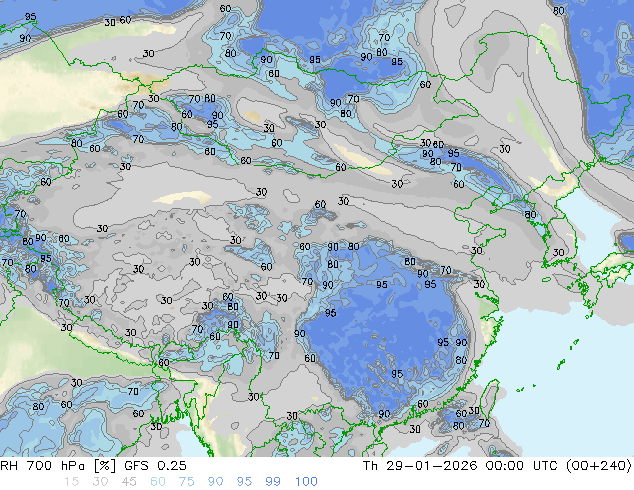Select the 90 value in the legend
The image size is (634, 490).
215,482
